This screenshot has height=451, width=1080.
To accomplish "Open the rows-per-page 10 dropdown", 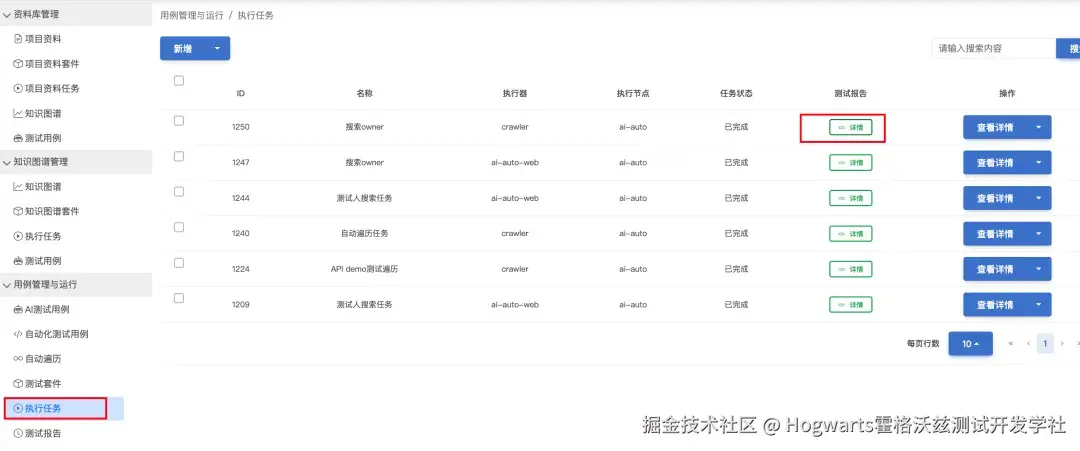I will [x=970, y=344].
